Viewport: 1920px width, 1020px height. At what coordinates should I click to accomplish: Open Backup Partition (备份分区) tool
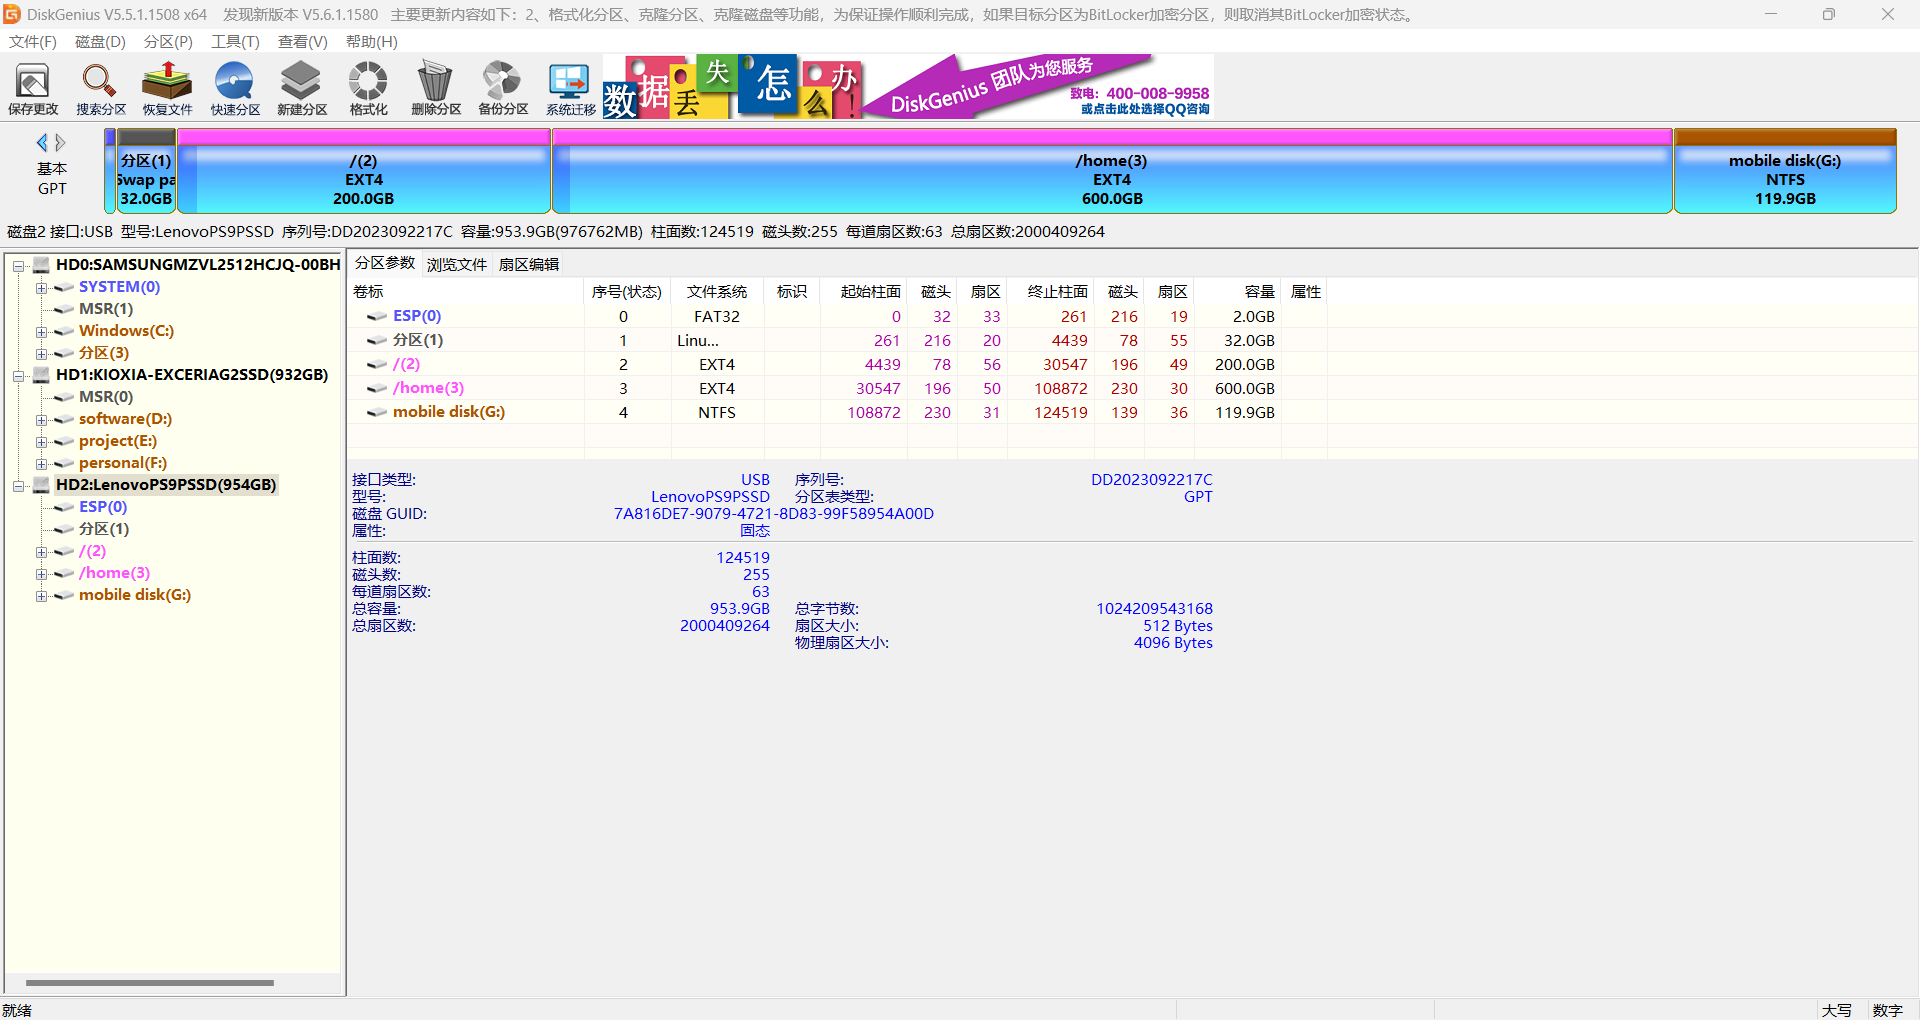coord(502,88)
